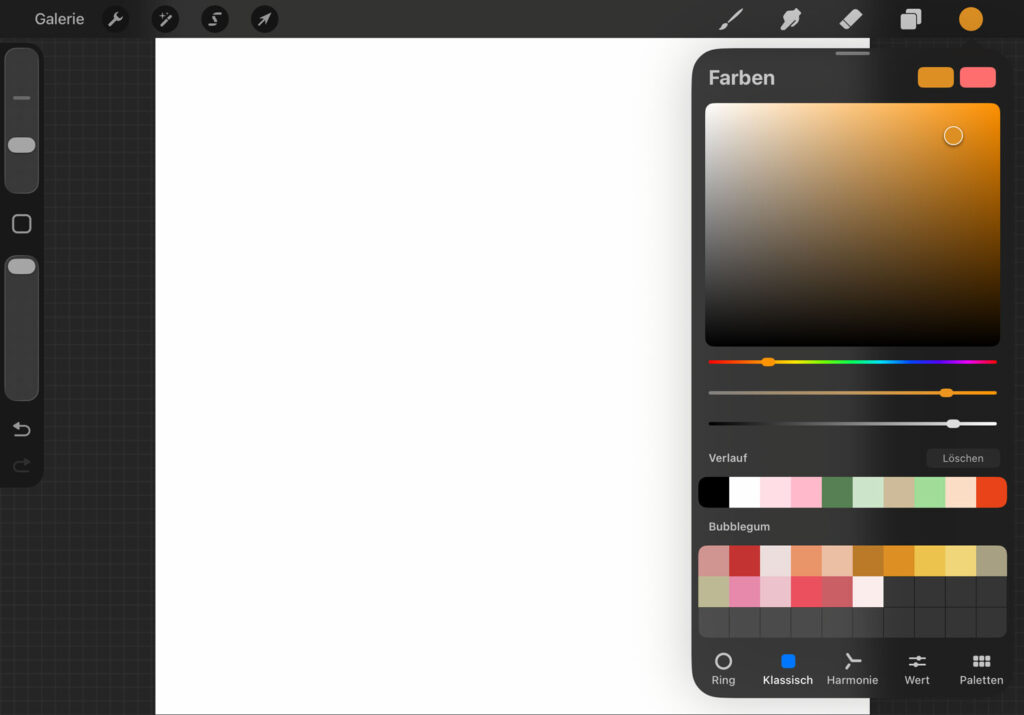Pick red-orange from Verlauf history

(x=991, y=492)
